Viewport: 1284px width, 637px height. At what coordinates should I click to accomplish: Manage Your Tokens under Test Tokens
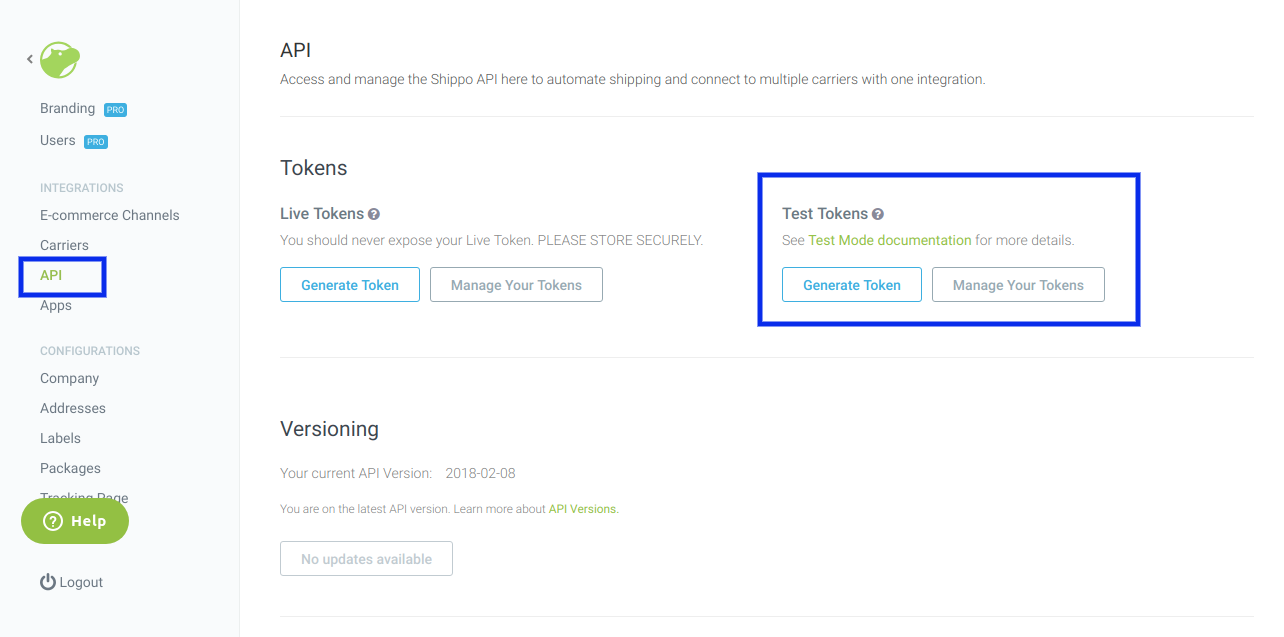pyautogui.click(x=1018, y=284)
